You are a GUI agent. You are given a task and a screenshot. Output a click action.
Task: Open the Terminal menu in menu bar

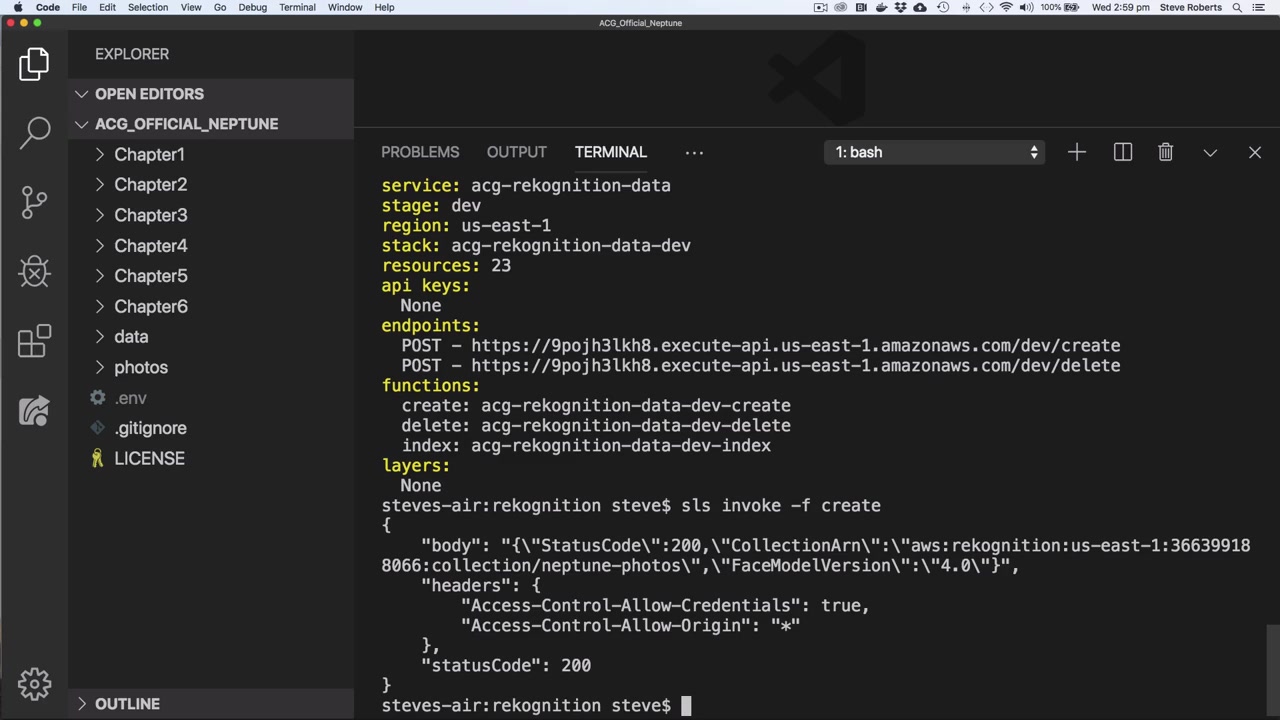(297, 7)
